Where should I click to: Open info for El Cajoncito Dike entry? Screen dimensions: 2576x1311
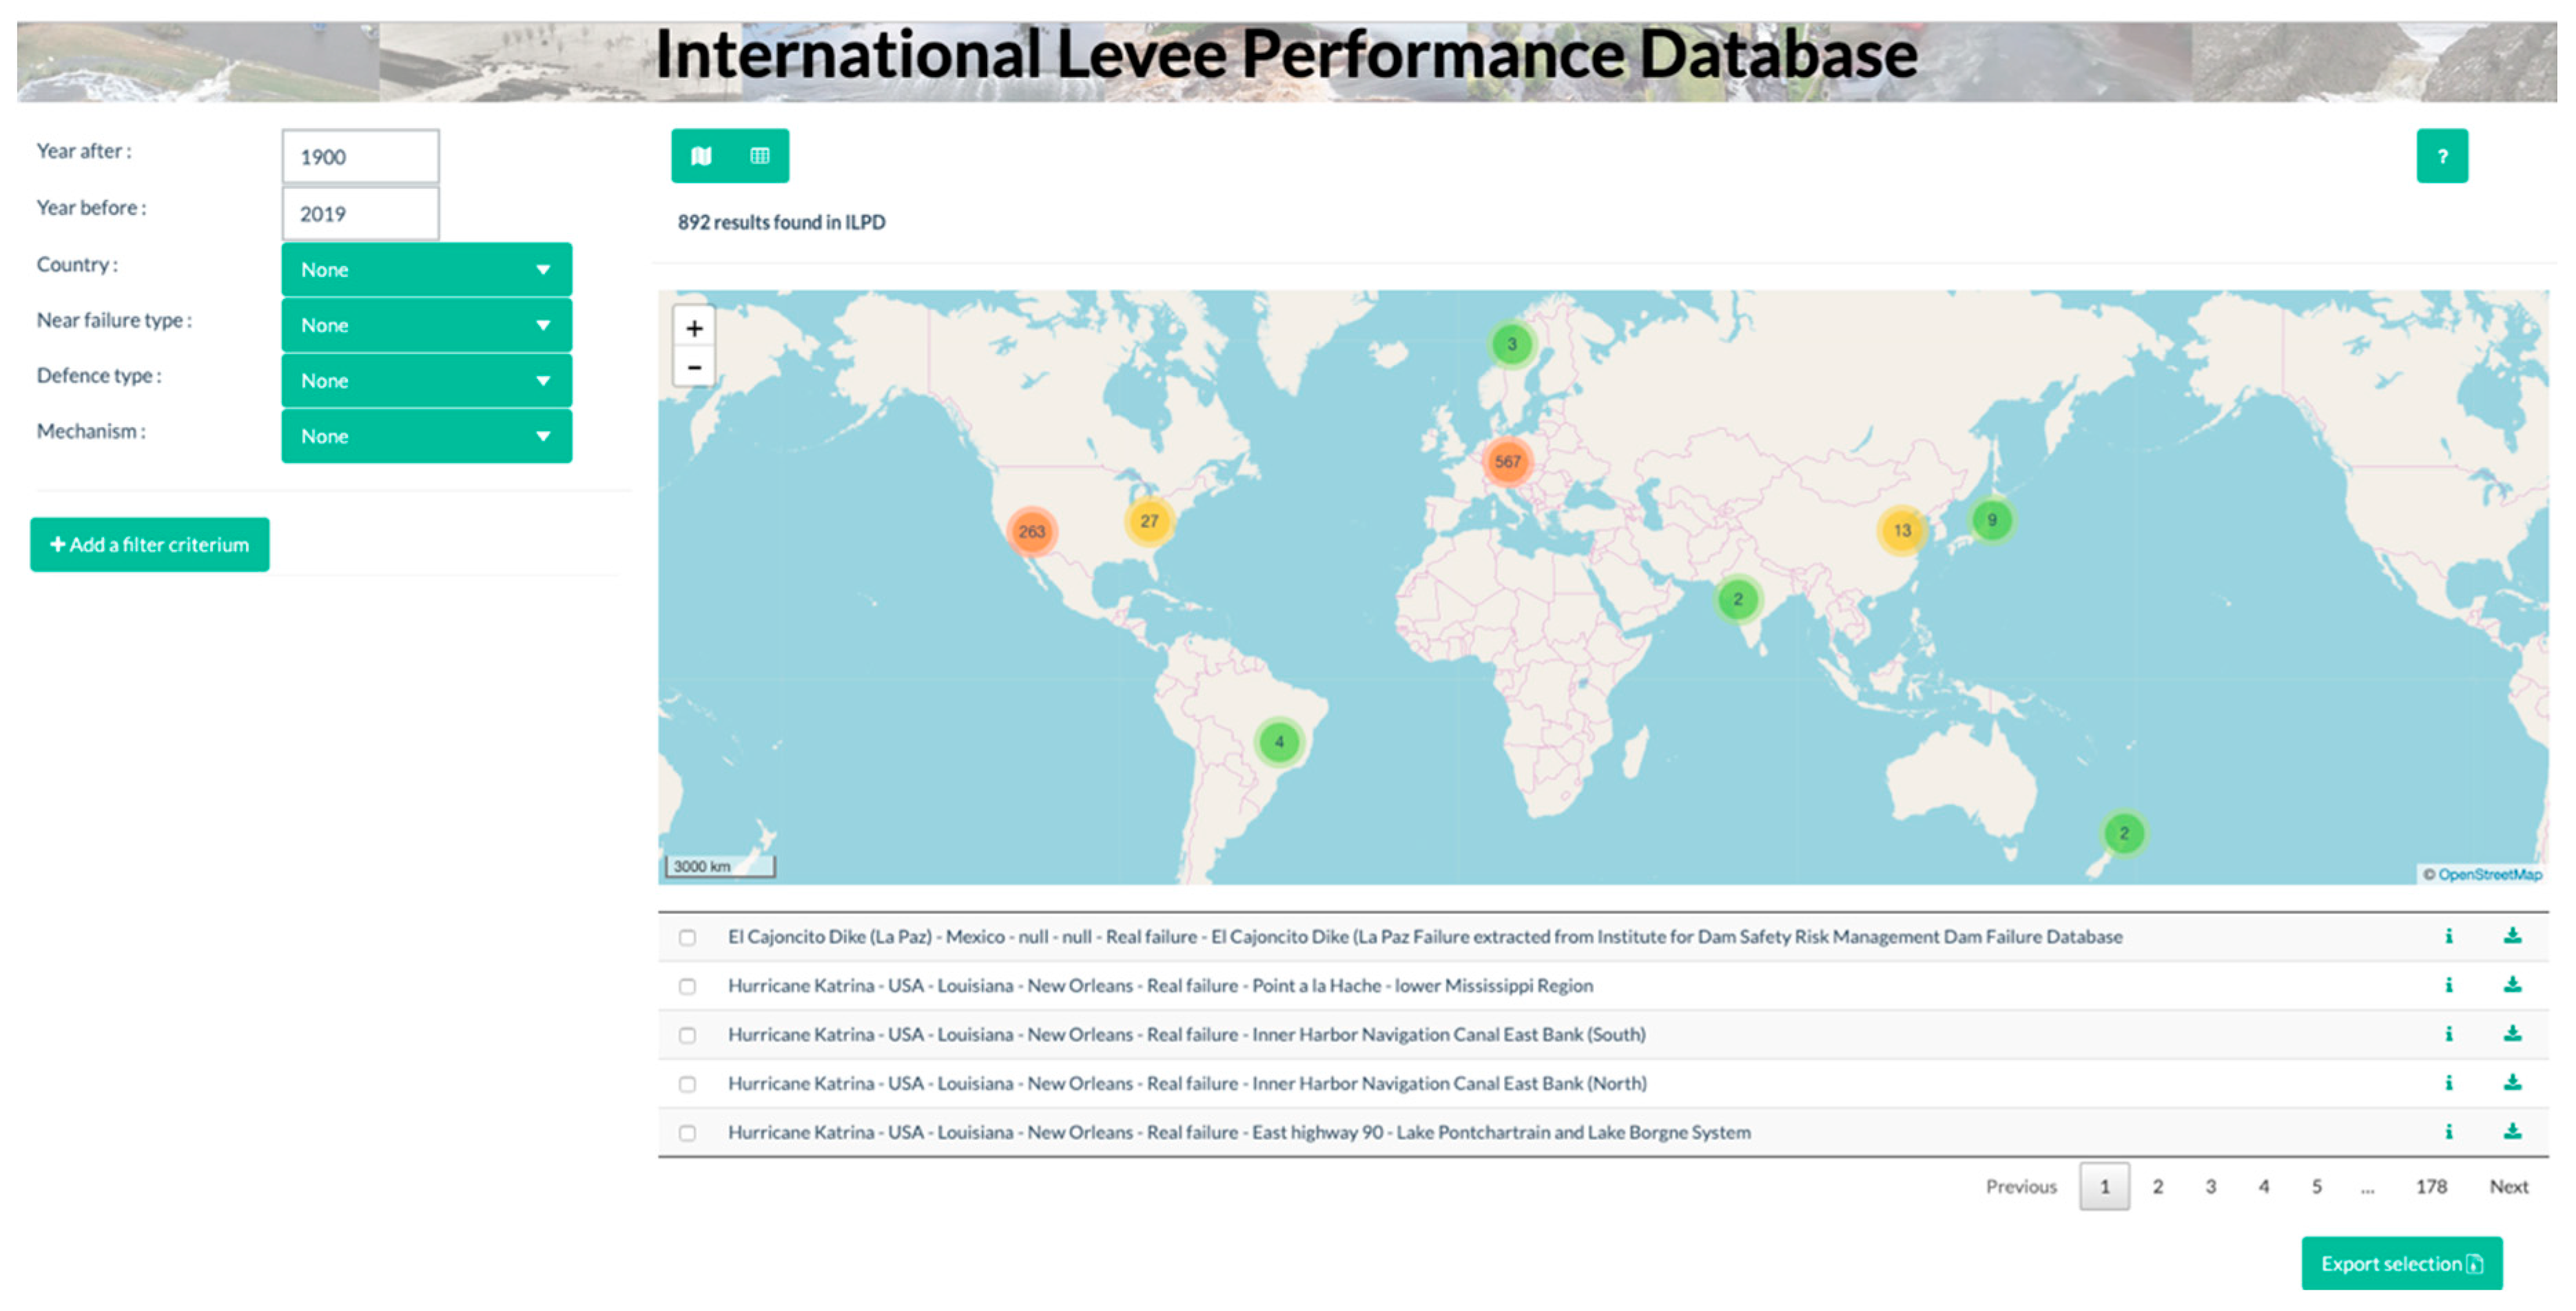(2448, 936)
